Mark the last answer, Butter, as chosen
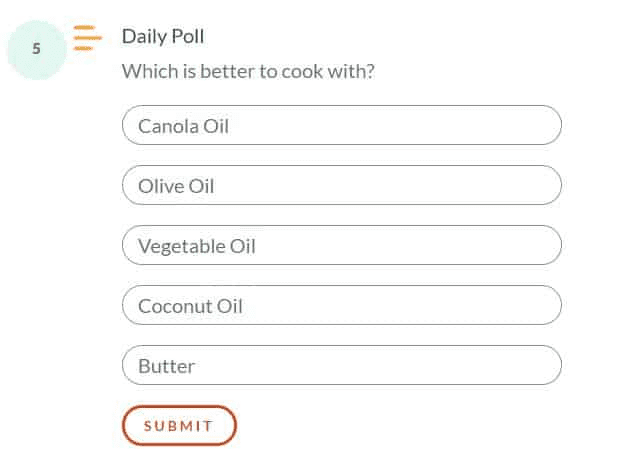 click(342, 365)
